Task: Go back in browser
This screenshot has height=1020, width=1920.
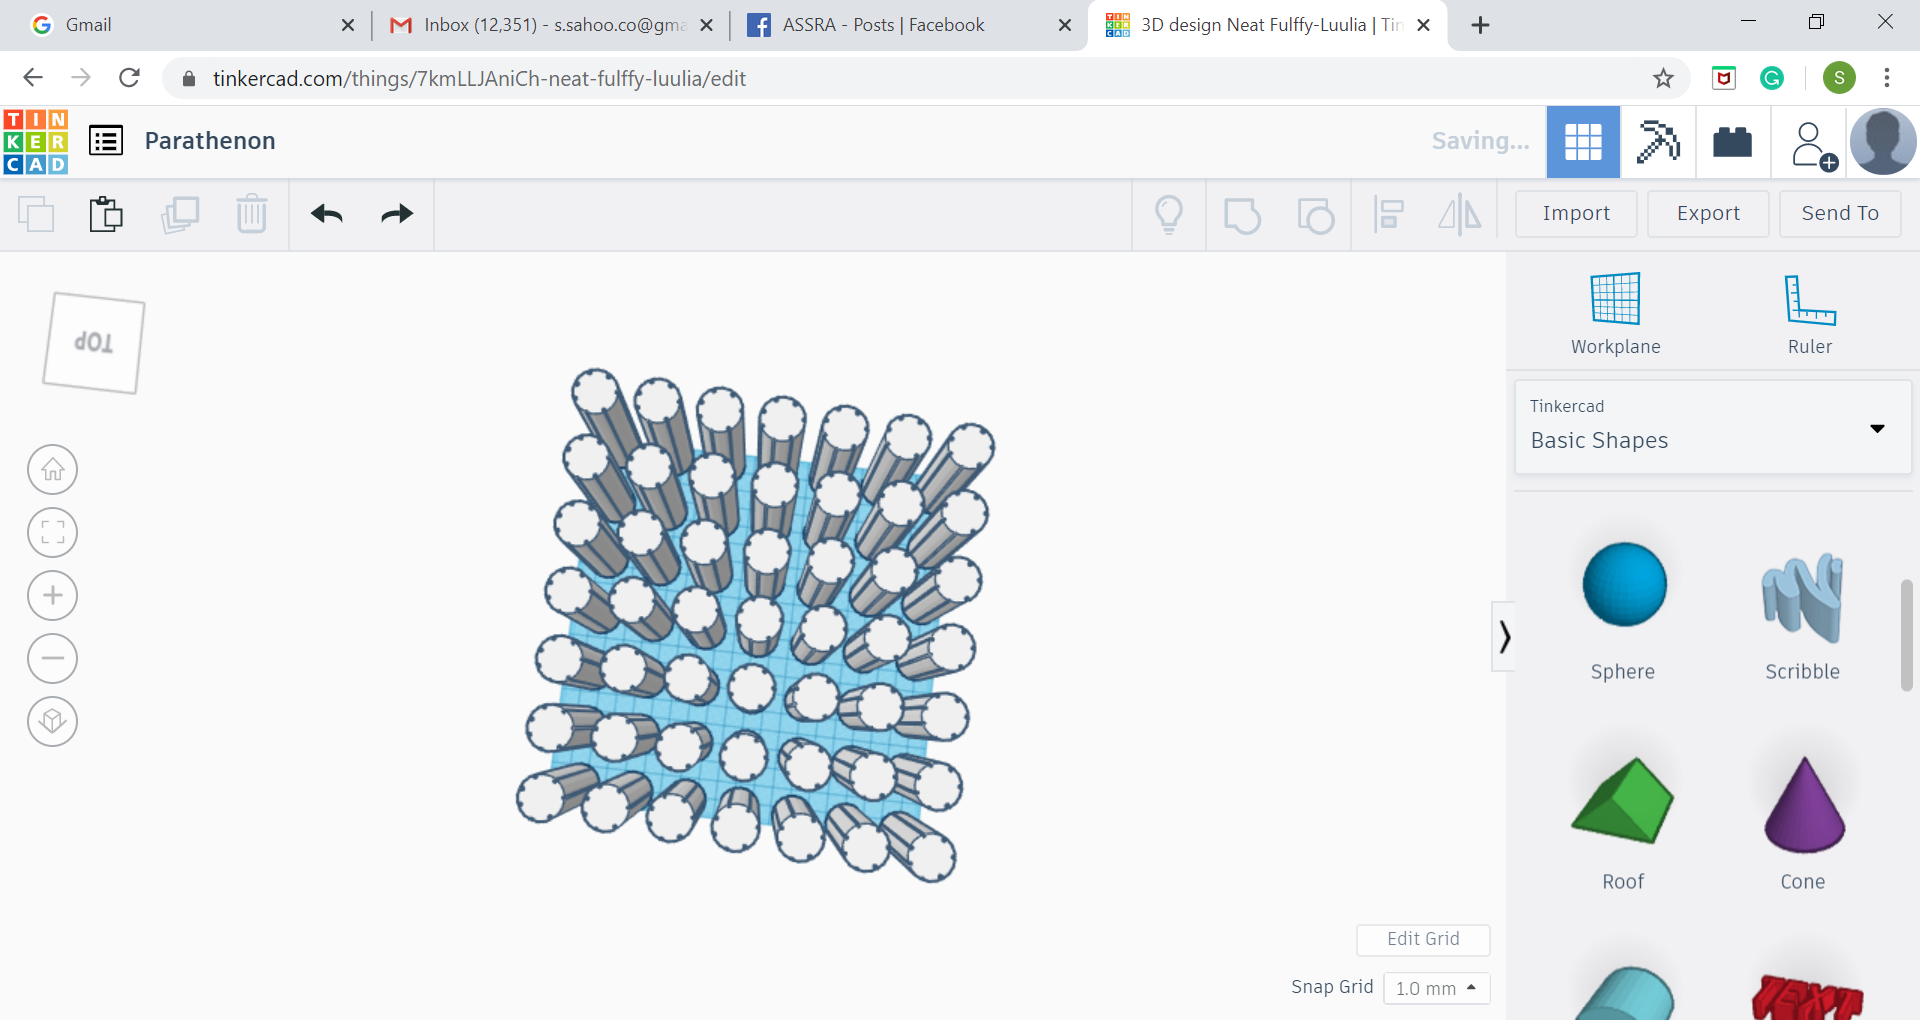Action: tap(33, 78)
